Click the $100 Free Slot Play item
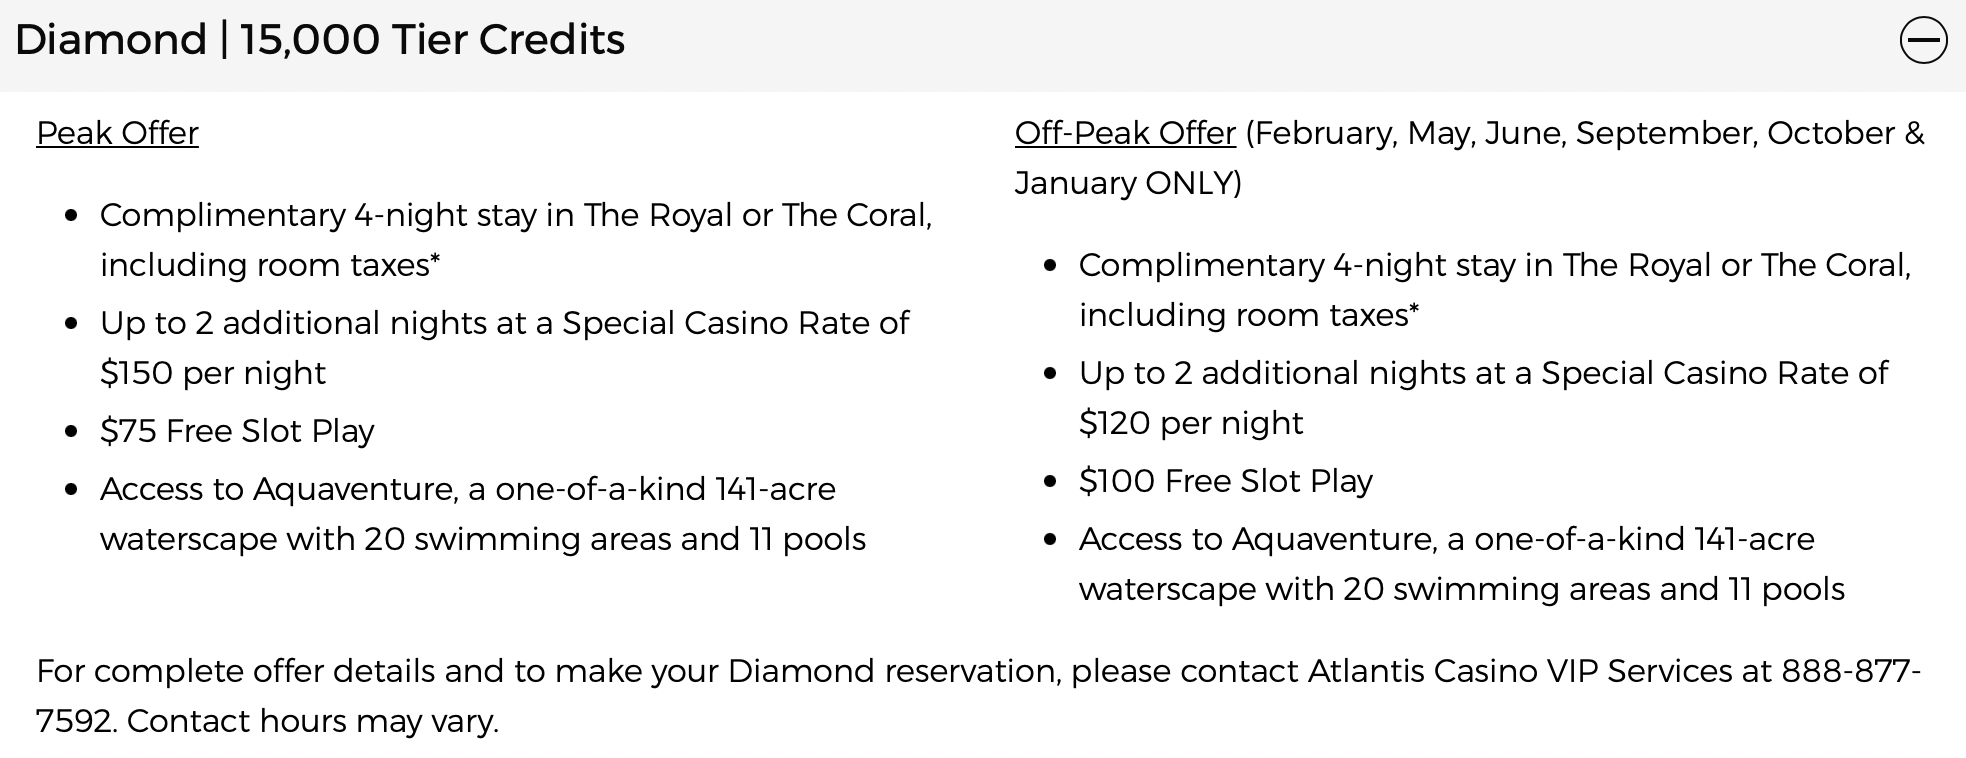 tap(1225, 481)
